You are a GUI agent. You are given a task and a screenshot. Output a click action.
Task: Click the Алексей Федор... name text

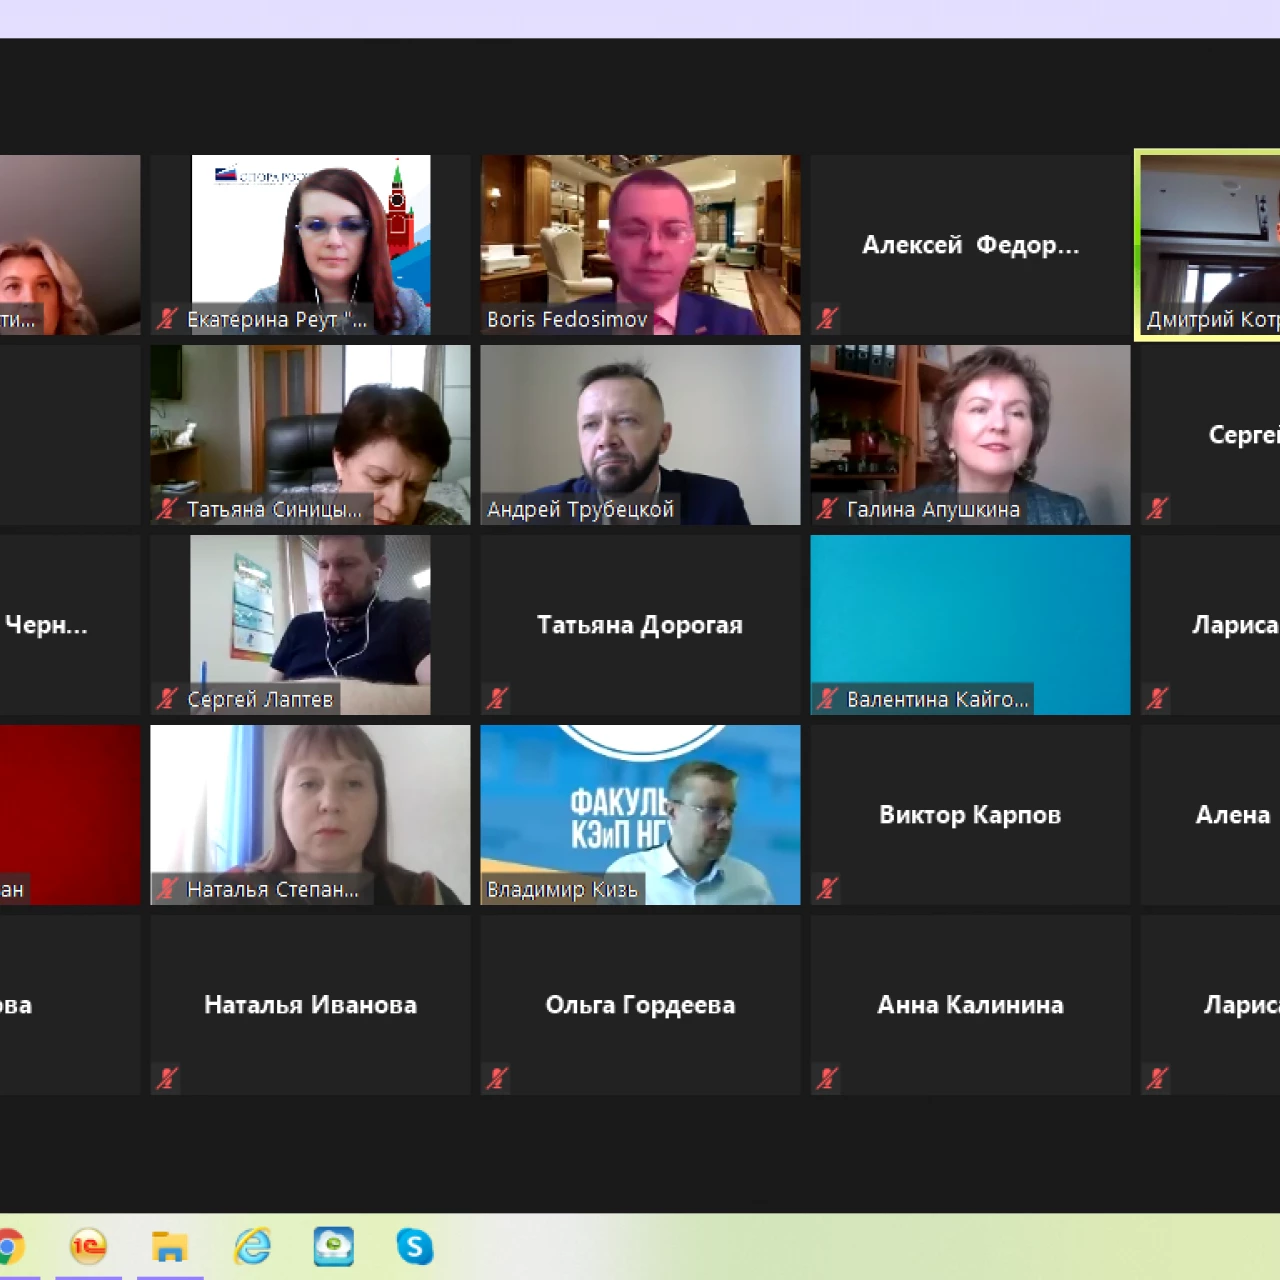(x=970, y=245)
